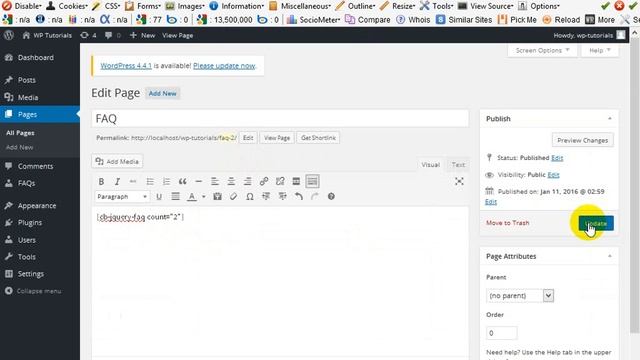Viewport: 640px width, 360px height.
Task: Open keyboard shortcuts help icon
Action: pyautogui.click(x=331, y=197)
